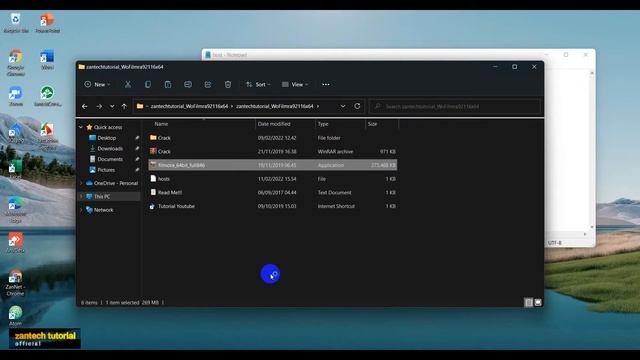
Task: Open the Sort dropdown
Action: coord(258,84)
